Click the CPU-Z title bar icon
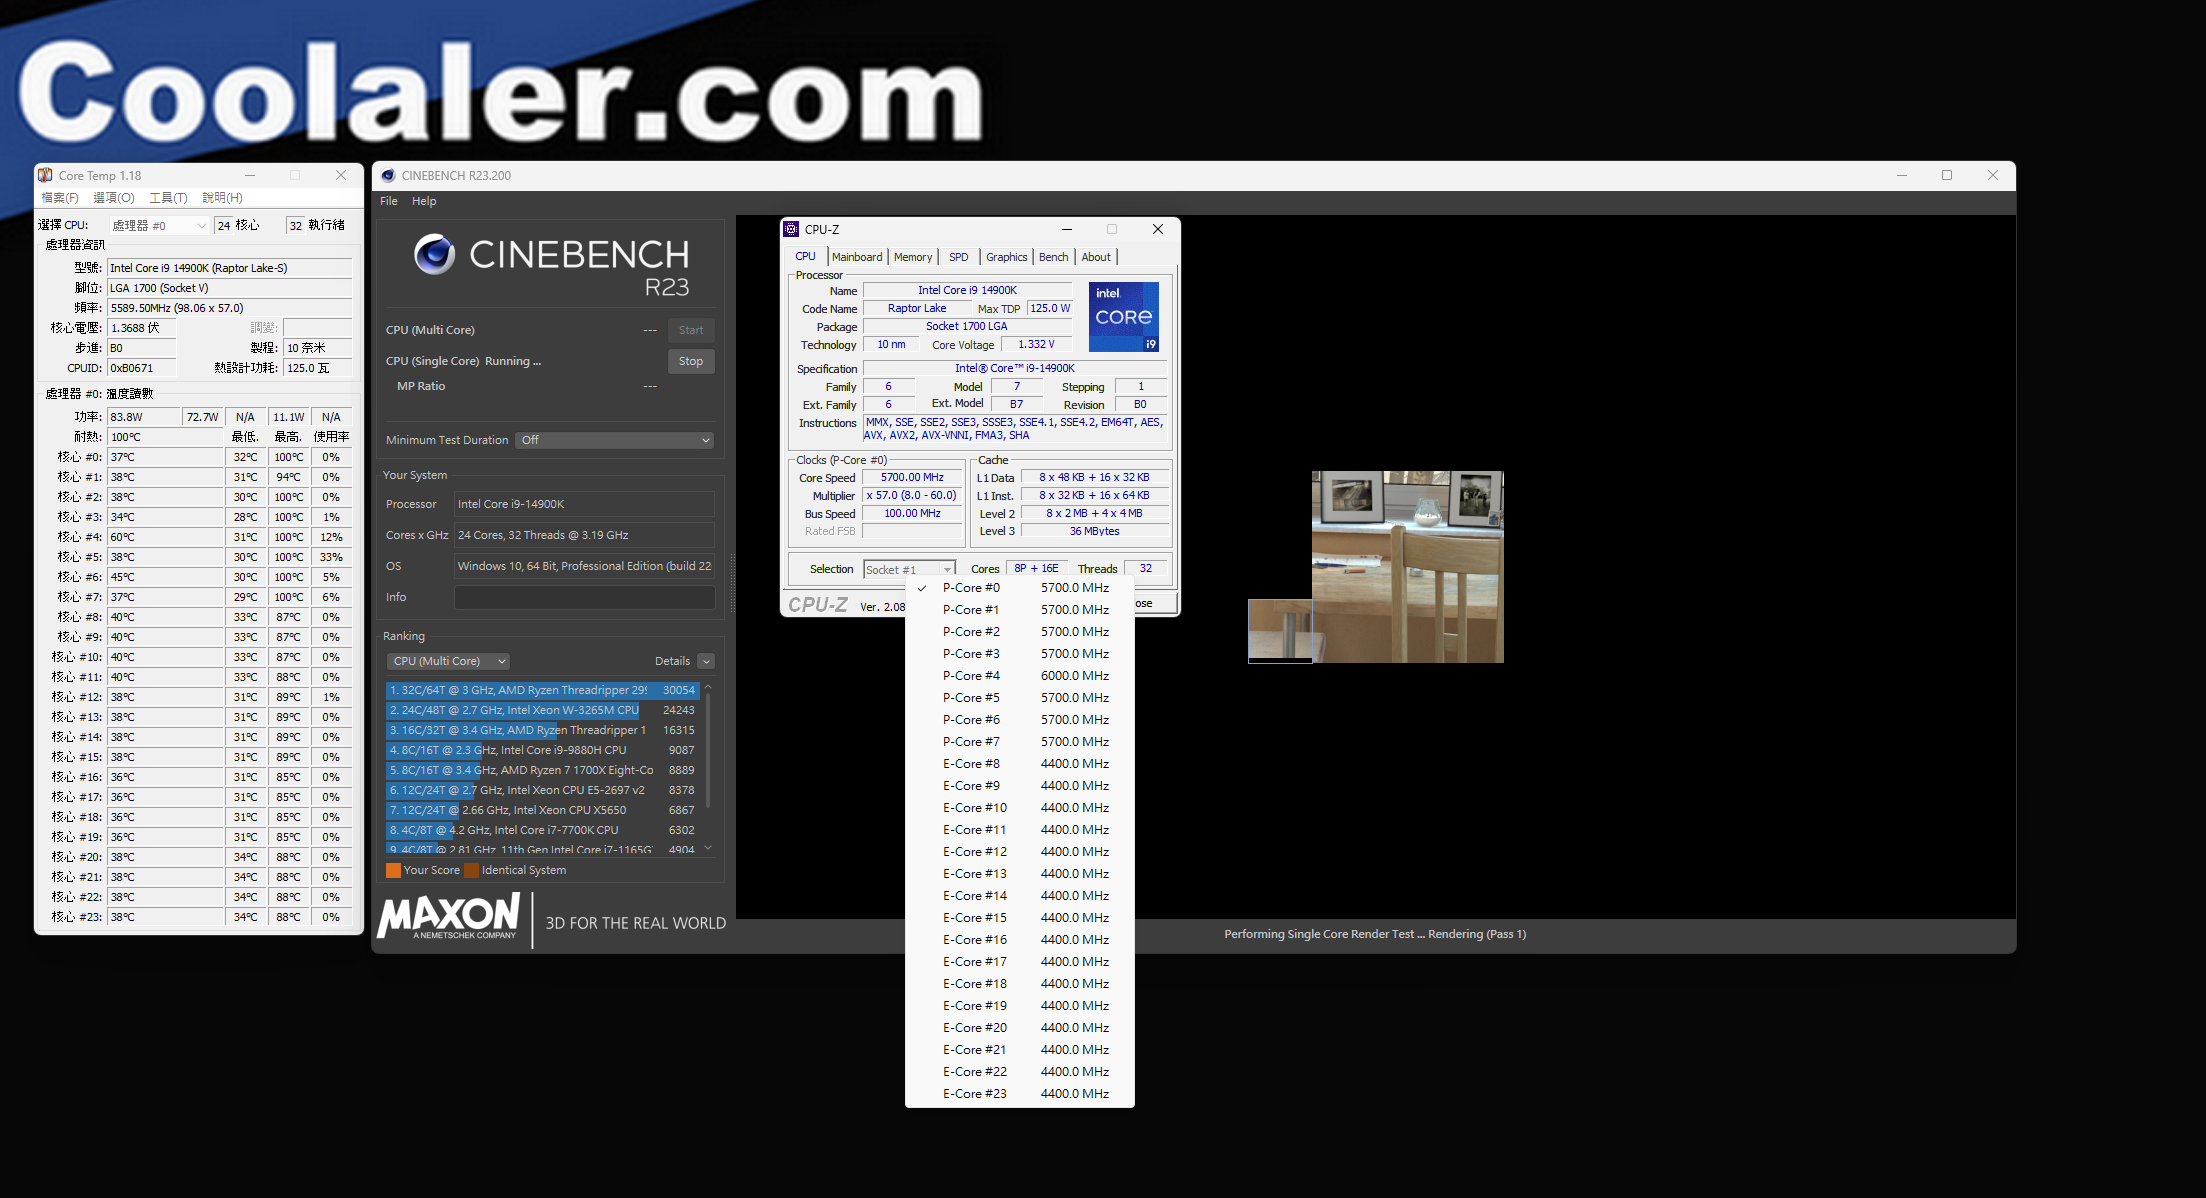 tap(791, 229)
